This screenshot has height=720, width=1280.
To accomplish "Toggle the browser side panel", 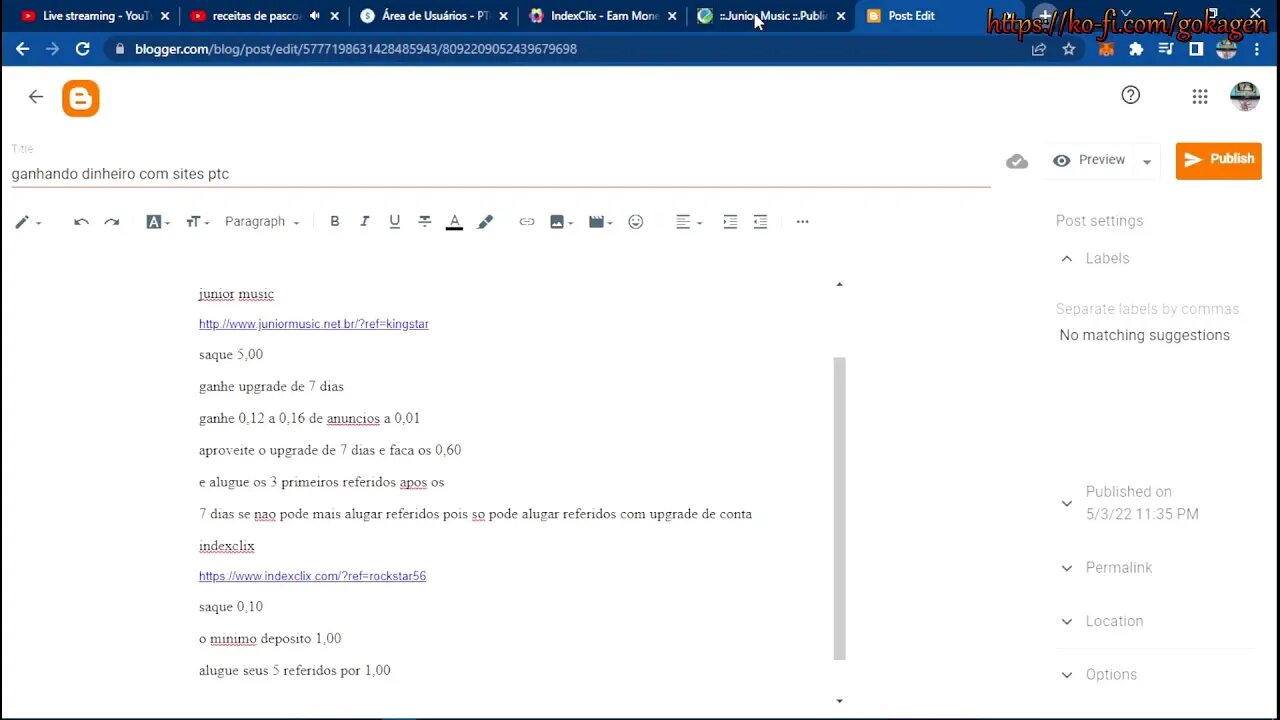I will click(x=1196, y=49).
